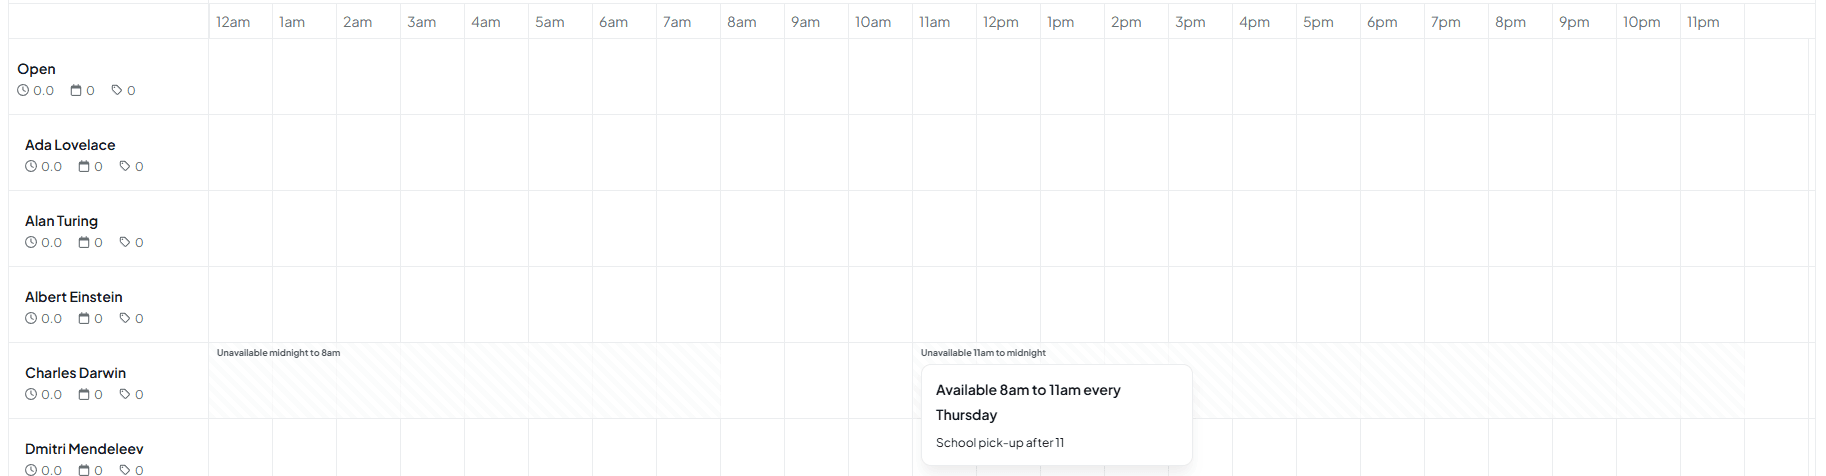1826x476 pixels.
Task: Click Charles Darwin's tag icon
Action: 125,394
